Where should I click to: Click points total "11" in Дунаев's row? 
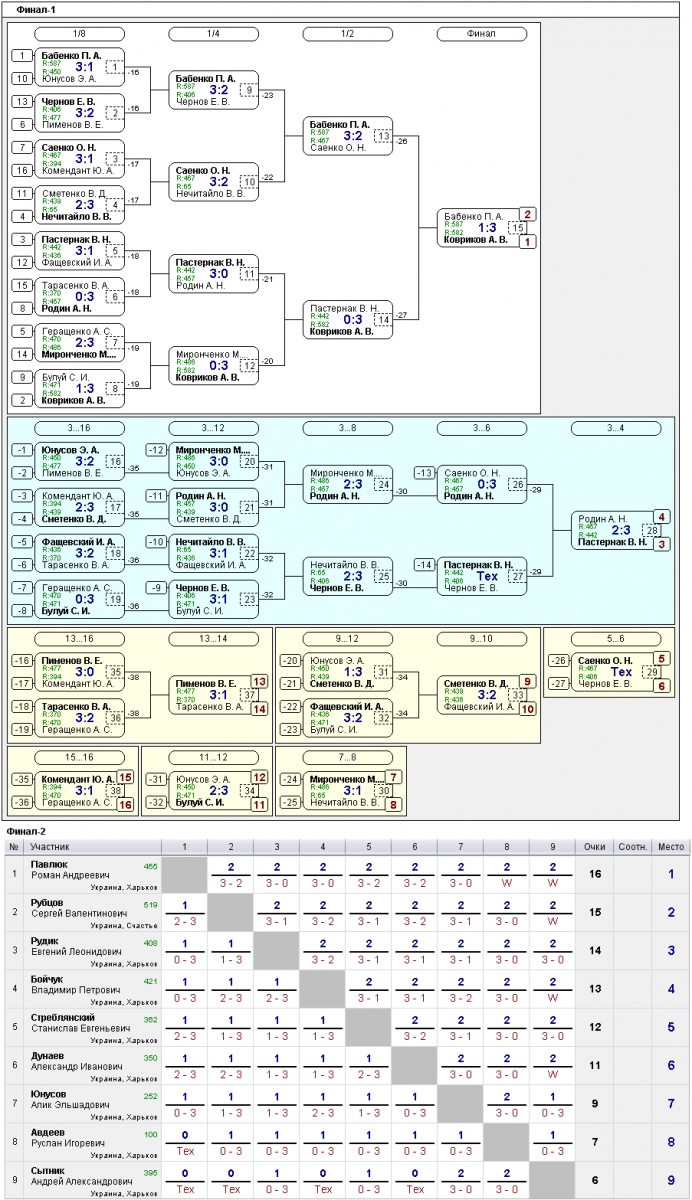595,1064
